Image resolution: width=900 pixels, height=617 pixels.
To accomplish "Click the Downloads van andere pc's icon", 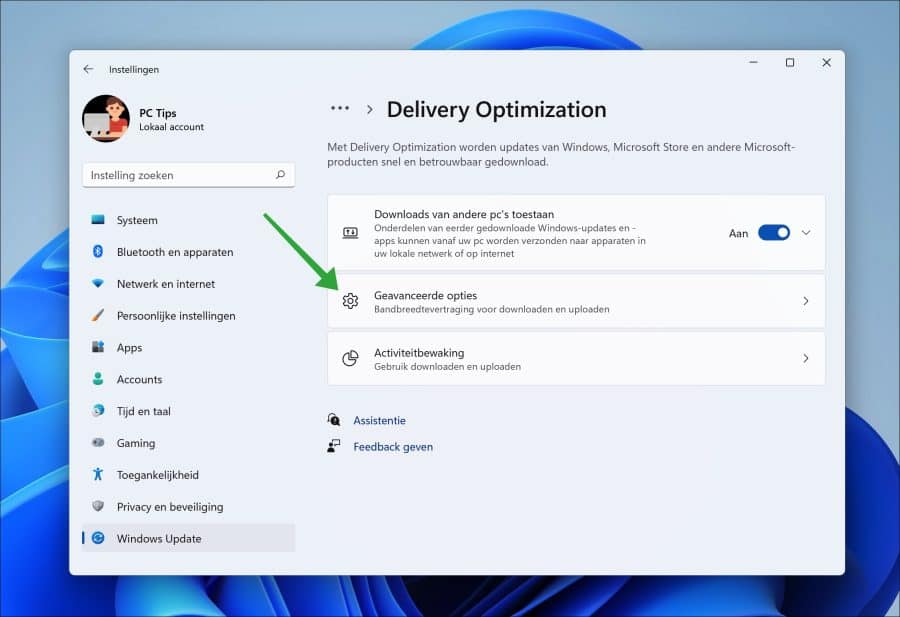I will click(x=350, y=232).
